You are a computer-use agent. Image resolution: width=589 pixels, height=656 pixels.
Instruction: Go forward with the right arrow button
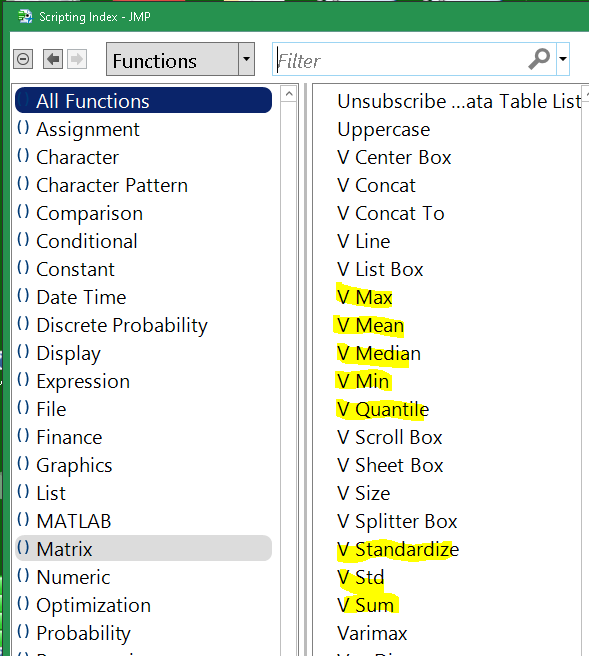77,59
